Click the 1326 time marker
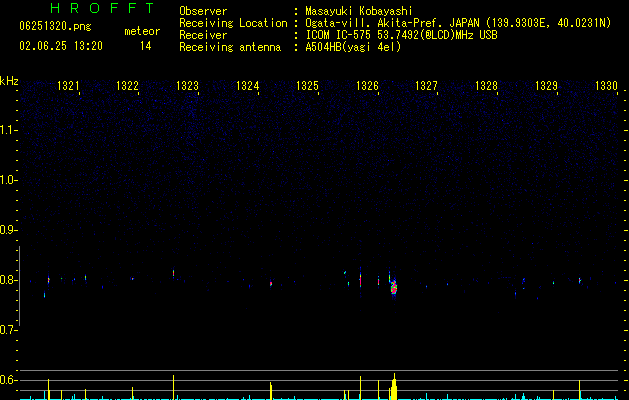The image size is (629, 400). (x=367, y=86)
